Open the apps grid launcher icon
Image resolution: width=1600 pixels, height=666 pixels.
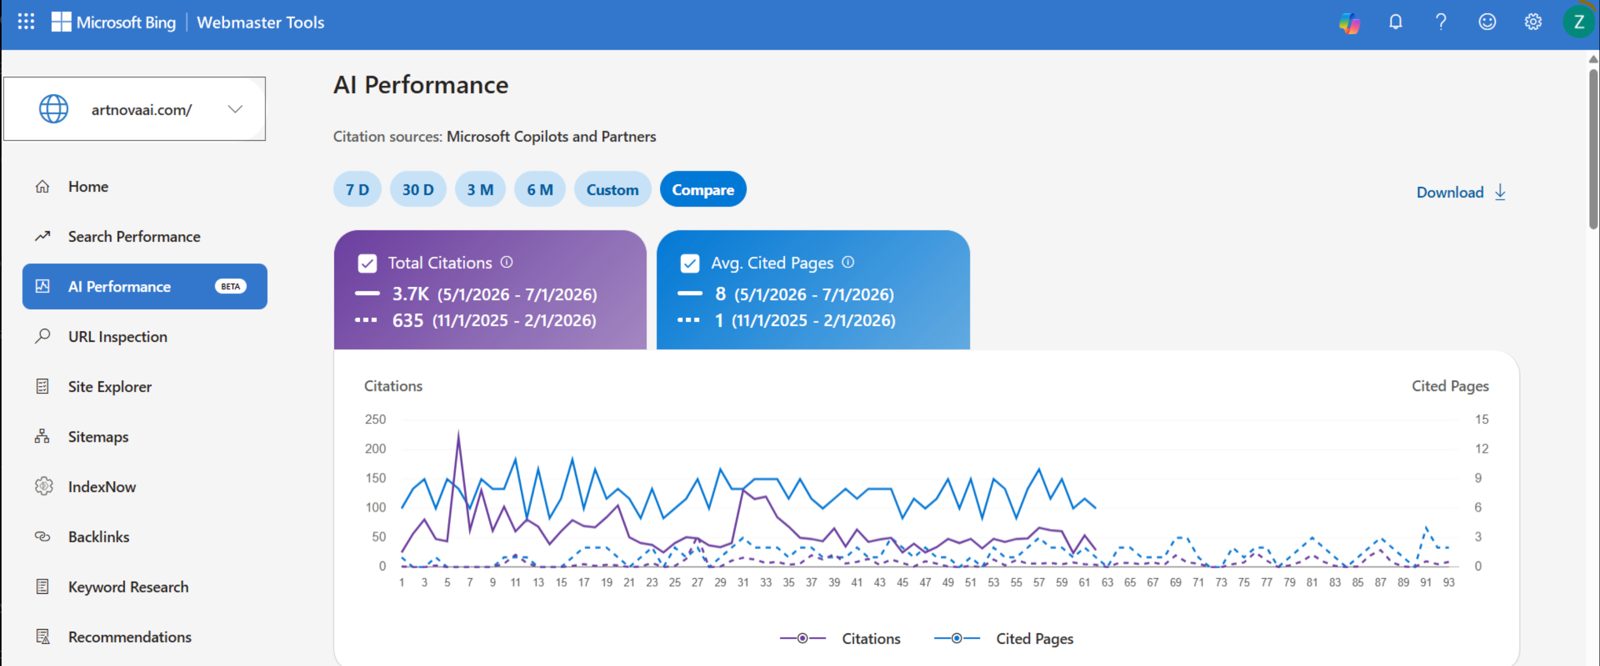point(26,21)
